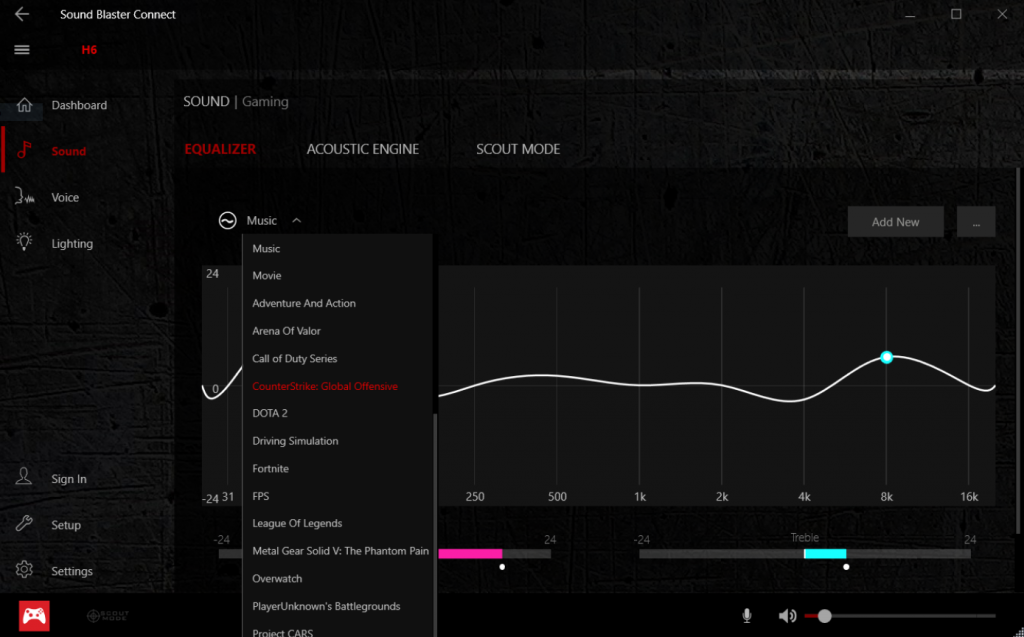
Task: Open the Setup wrench icon
Action: coord(24,523)
